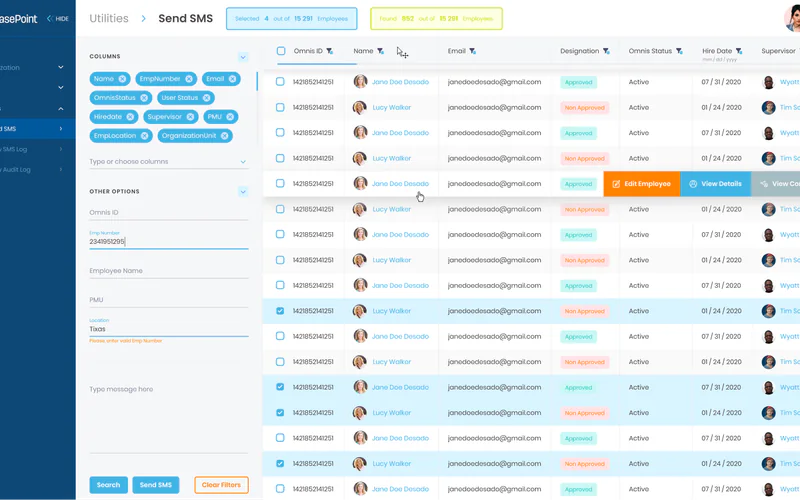Click Non Approved badge in second row

tap(584, 108)
